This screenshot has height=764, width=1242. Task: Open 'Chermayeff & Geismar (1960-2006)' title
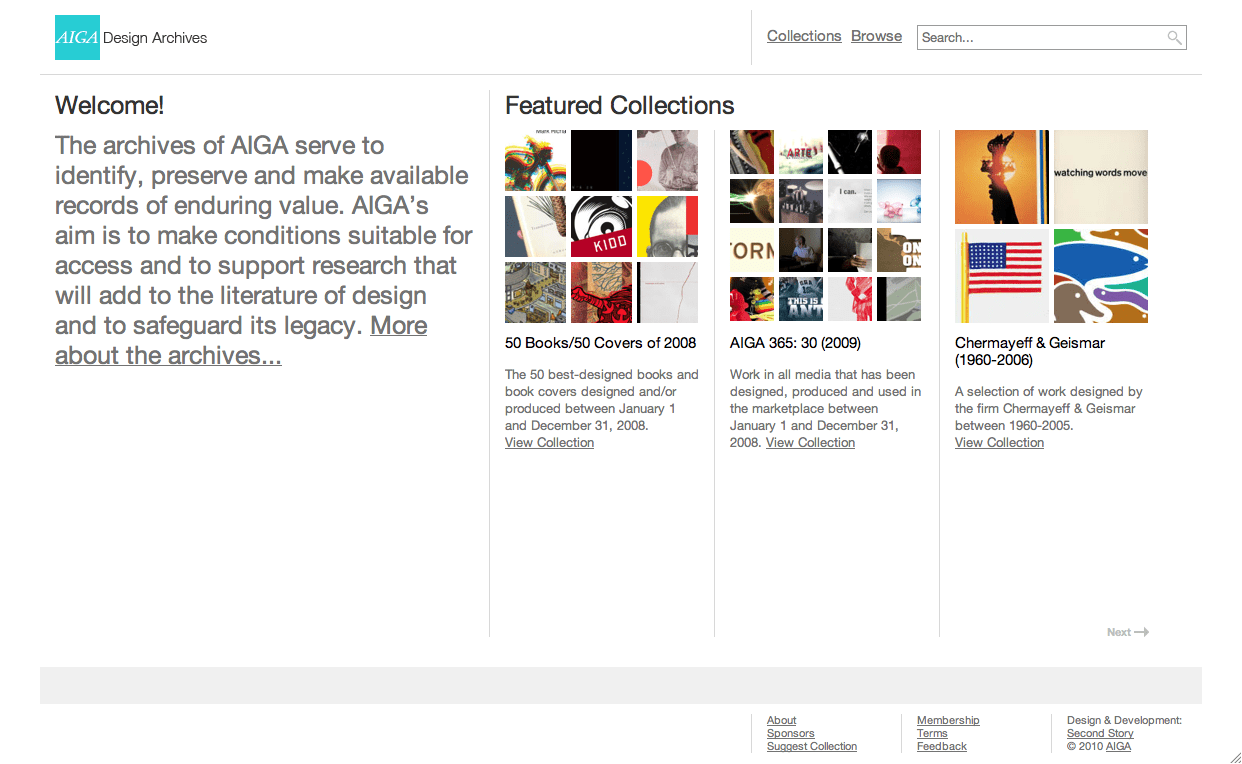point(1030,351)
